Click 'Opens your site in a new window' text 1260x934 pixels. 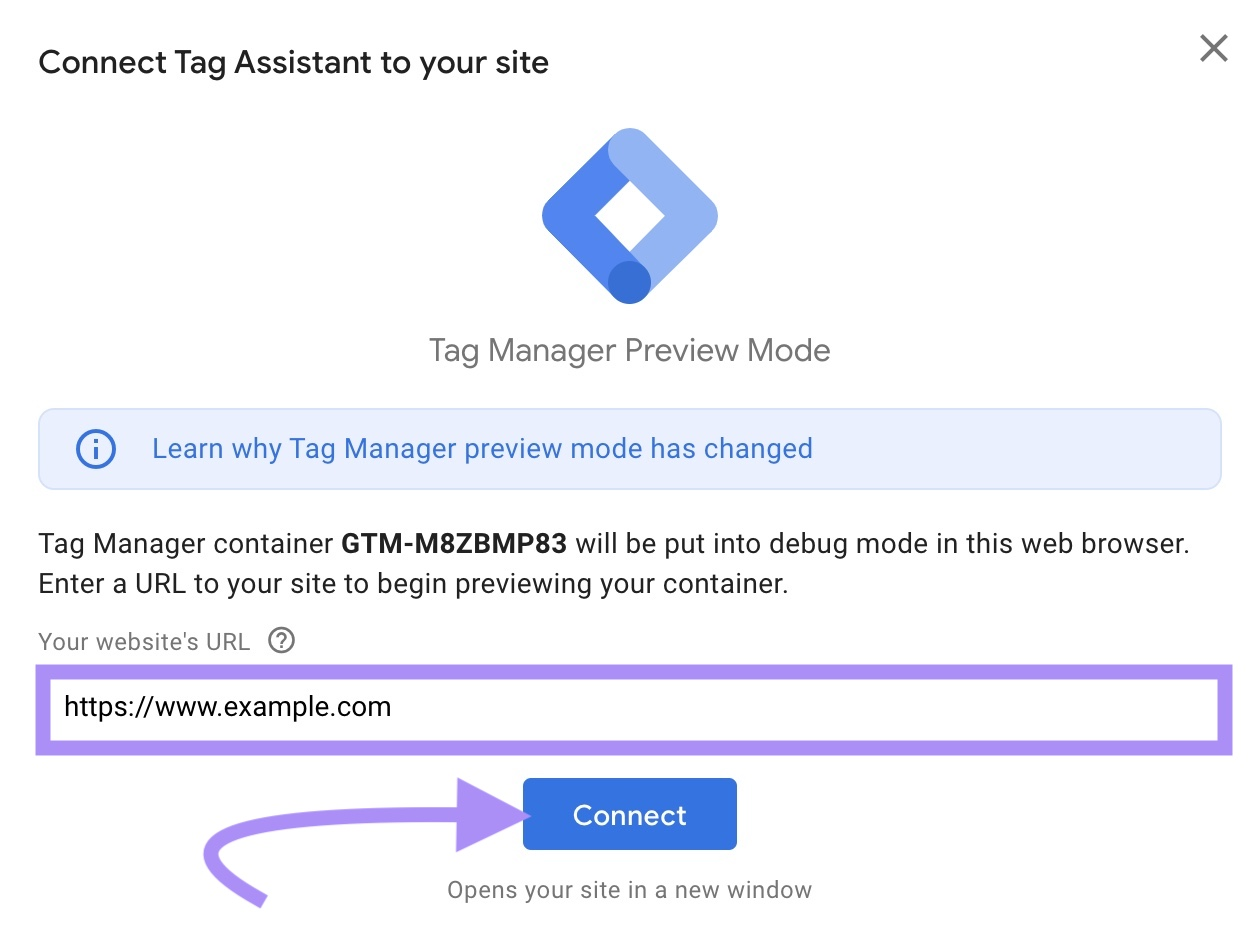(x=629, y=889)
